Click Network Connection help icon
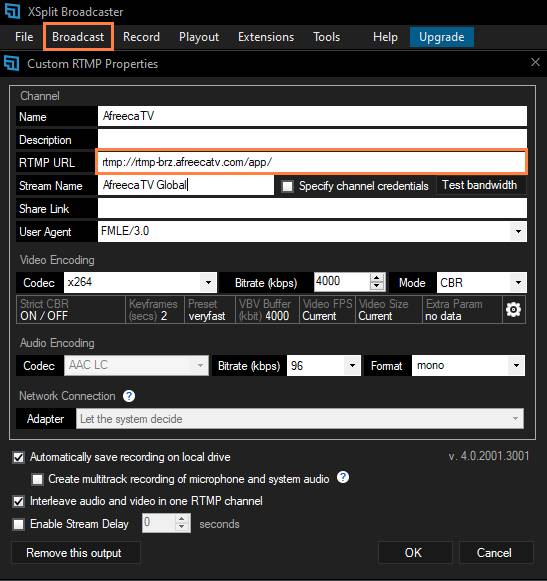This screenshot has height=581, width=547. pos(129,396)
